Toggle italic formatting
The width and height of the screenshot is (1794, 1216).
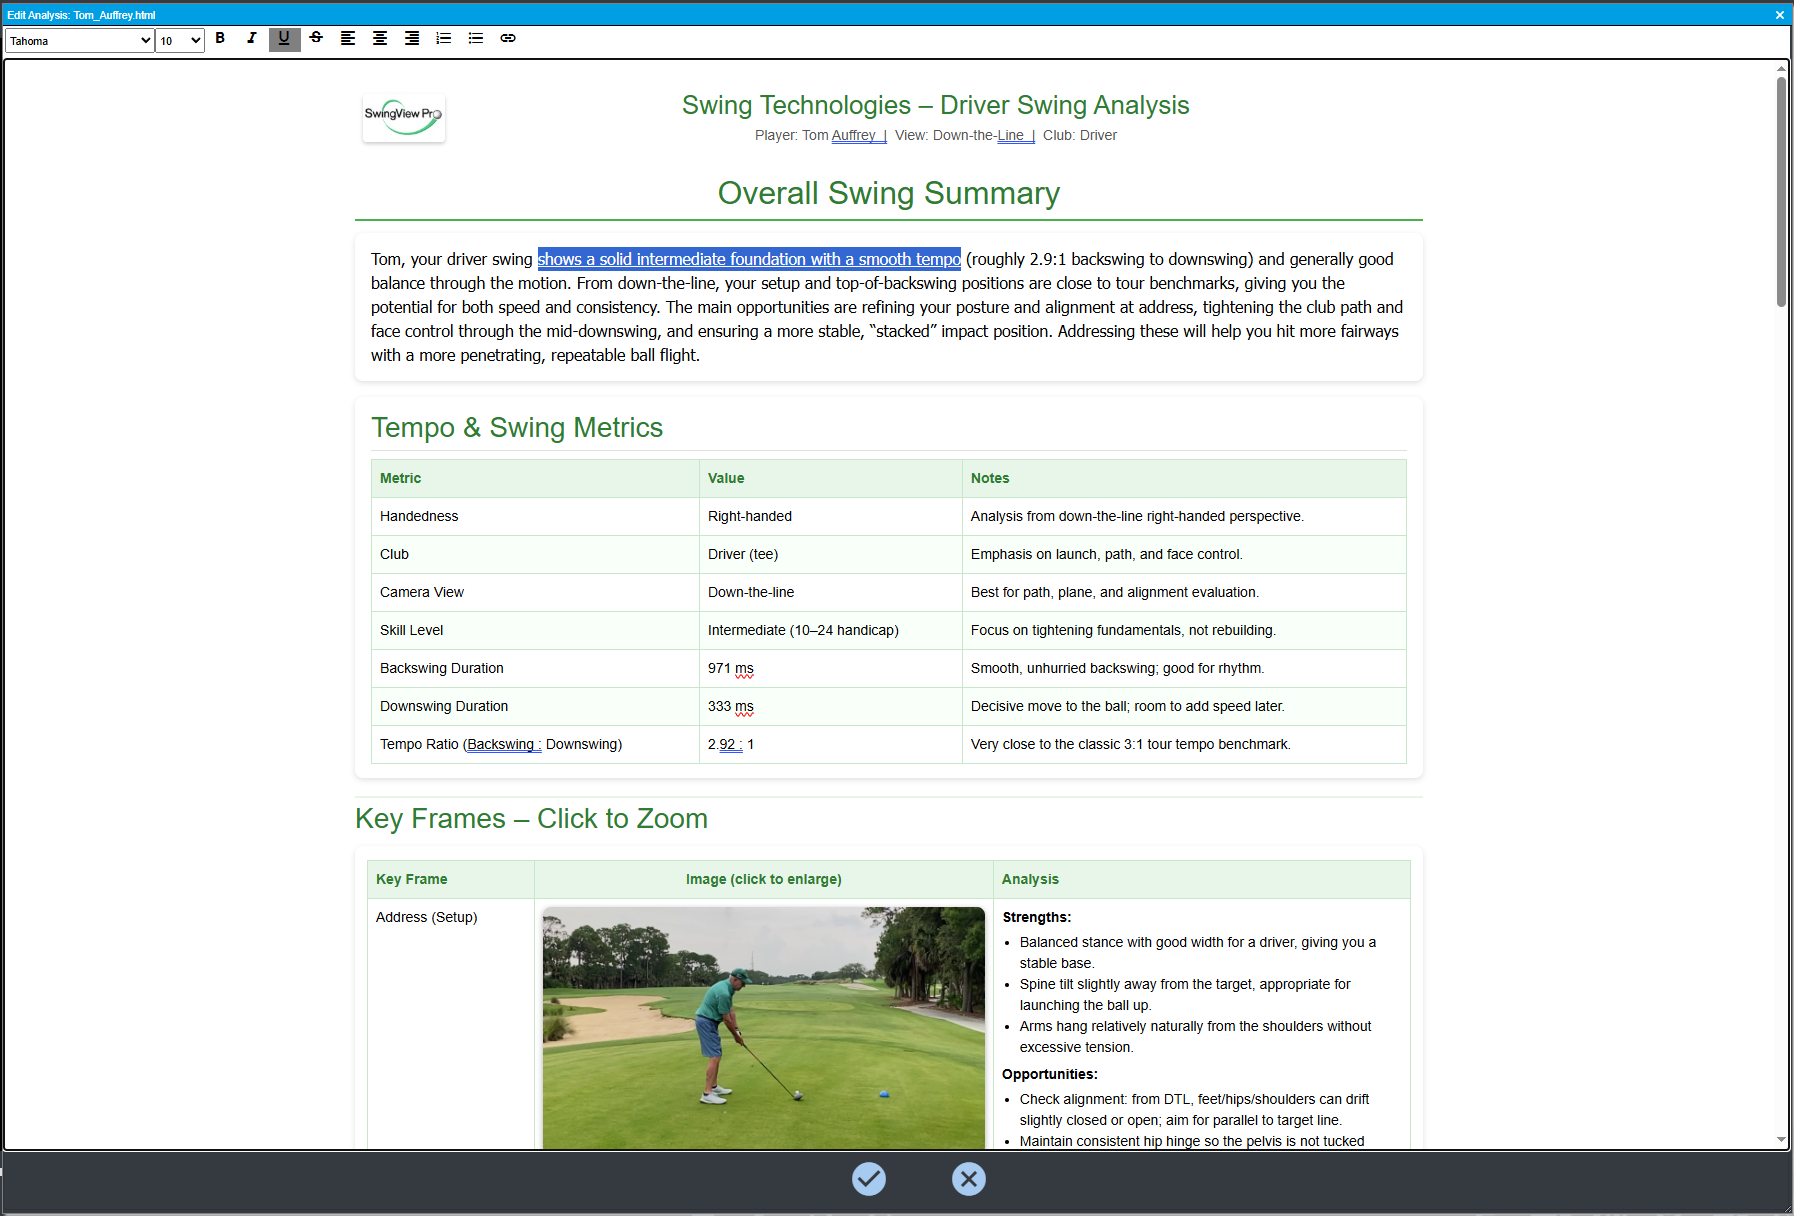(x=252, y=39)
